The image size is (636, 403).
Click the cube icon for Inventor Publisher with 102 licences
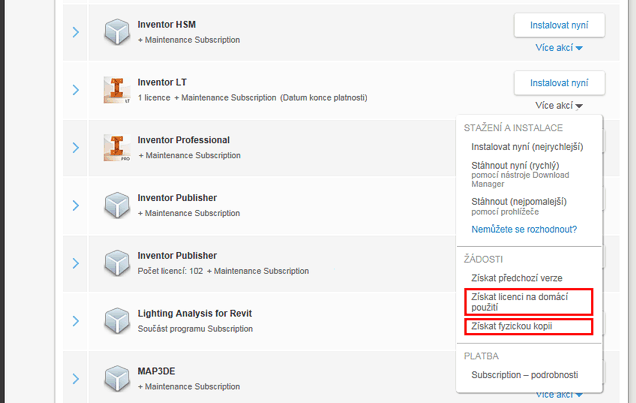(x=117, y=263)
